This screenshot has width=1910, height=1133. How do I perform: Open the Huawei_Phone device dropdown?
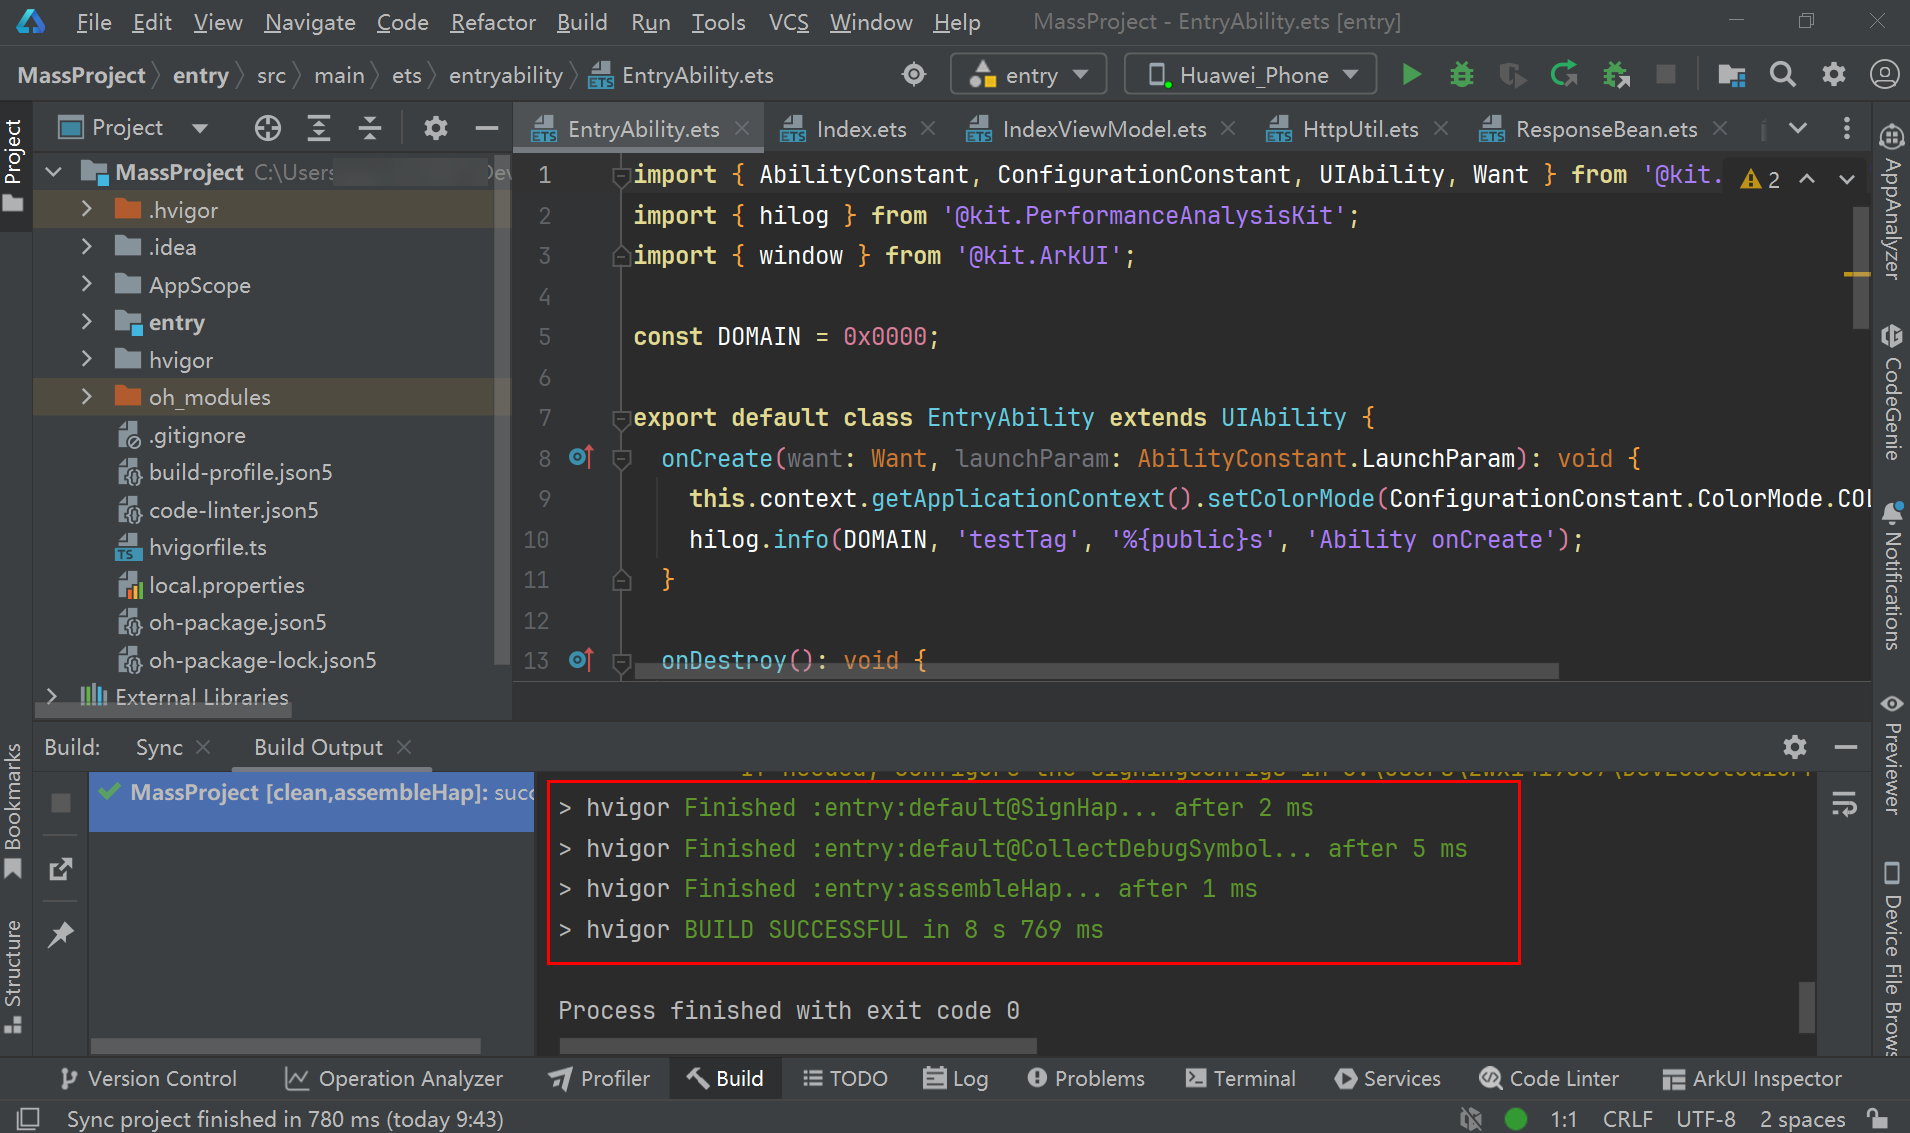click(x=1251, y=75)
